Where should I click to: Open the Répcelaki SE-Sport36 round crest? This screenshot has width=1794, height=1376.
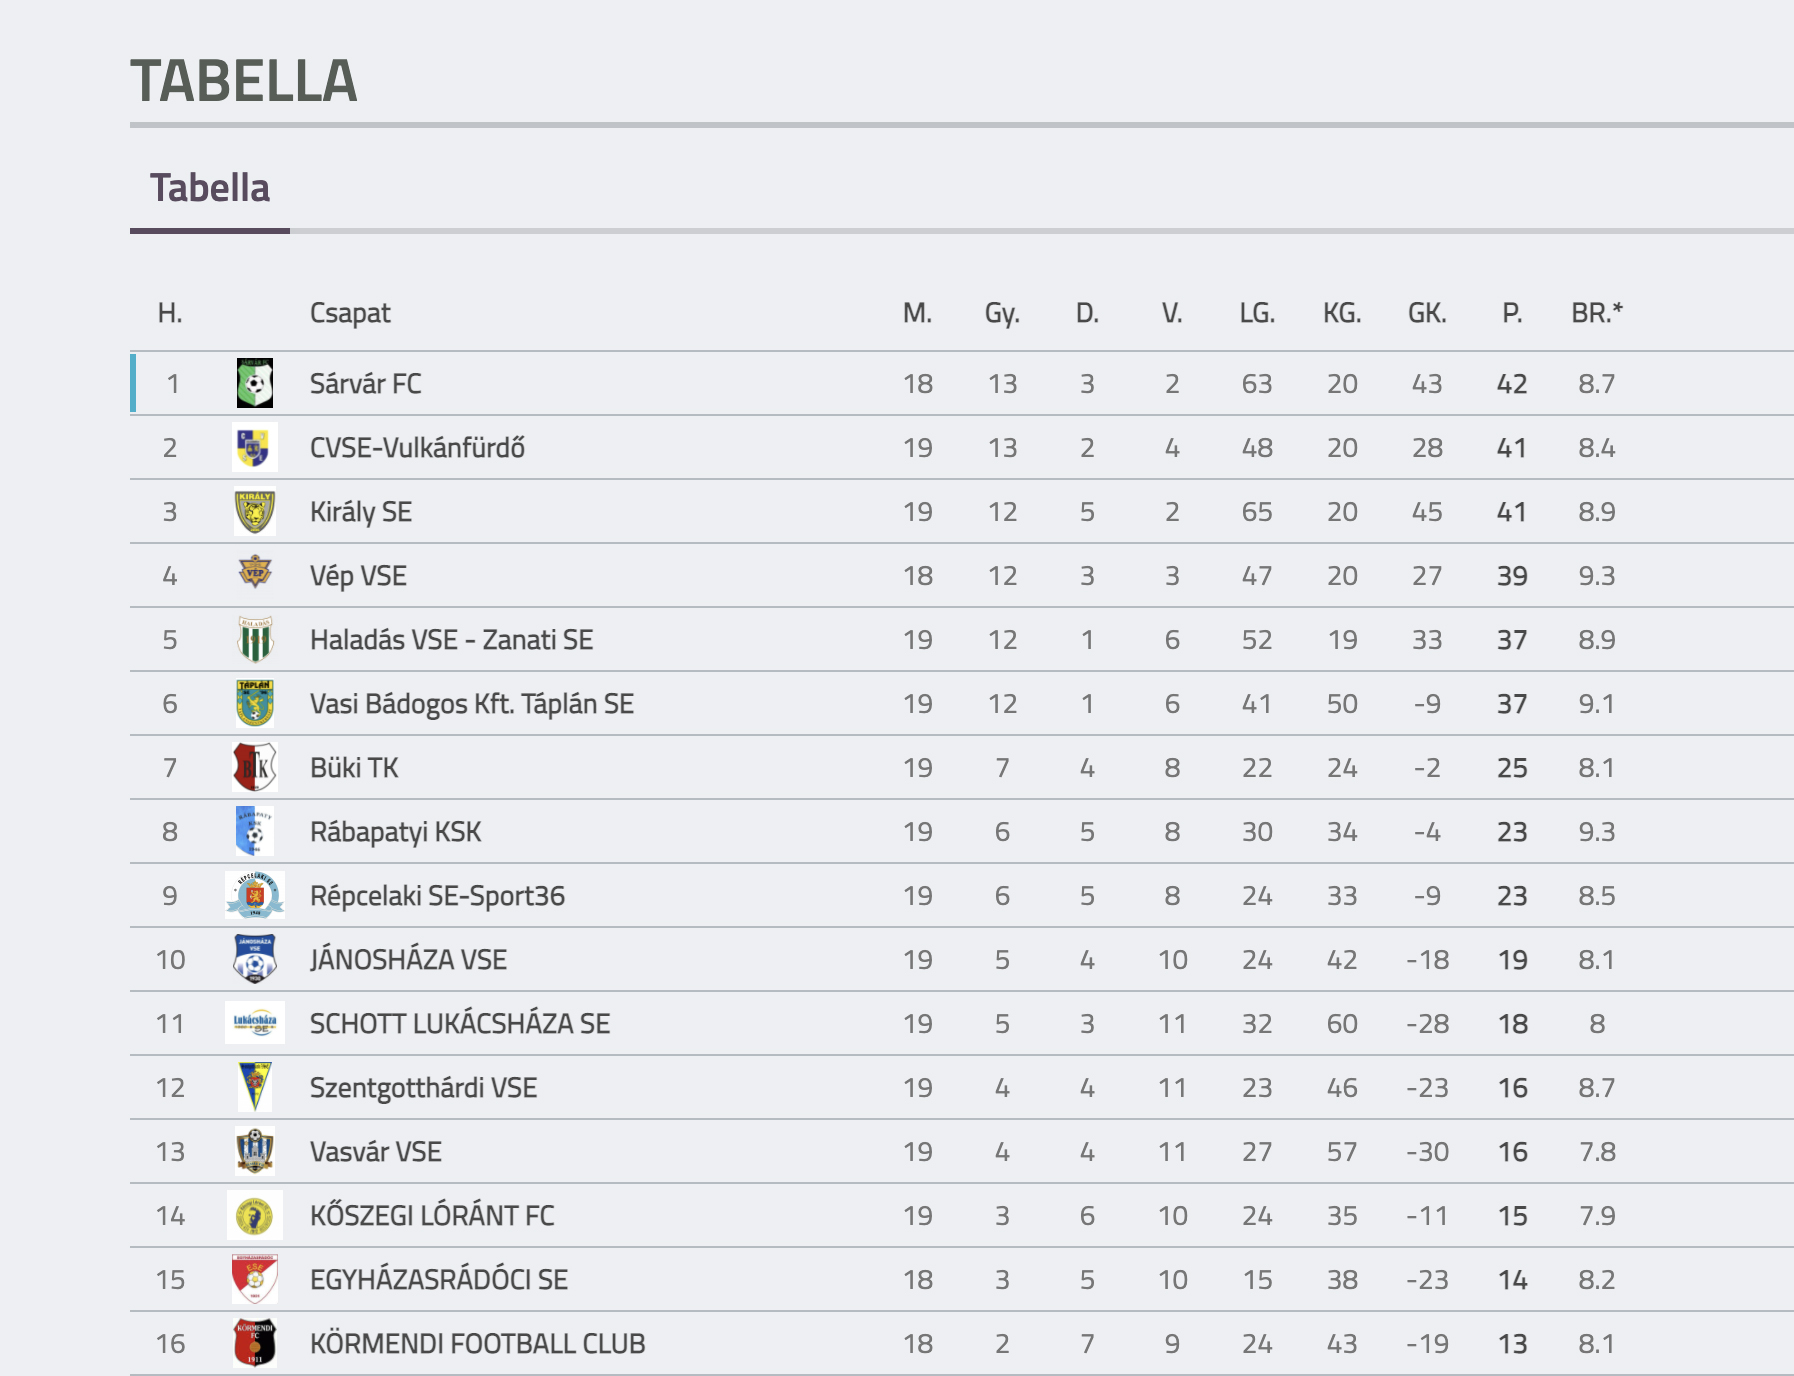255,895
